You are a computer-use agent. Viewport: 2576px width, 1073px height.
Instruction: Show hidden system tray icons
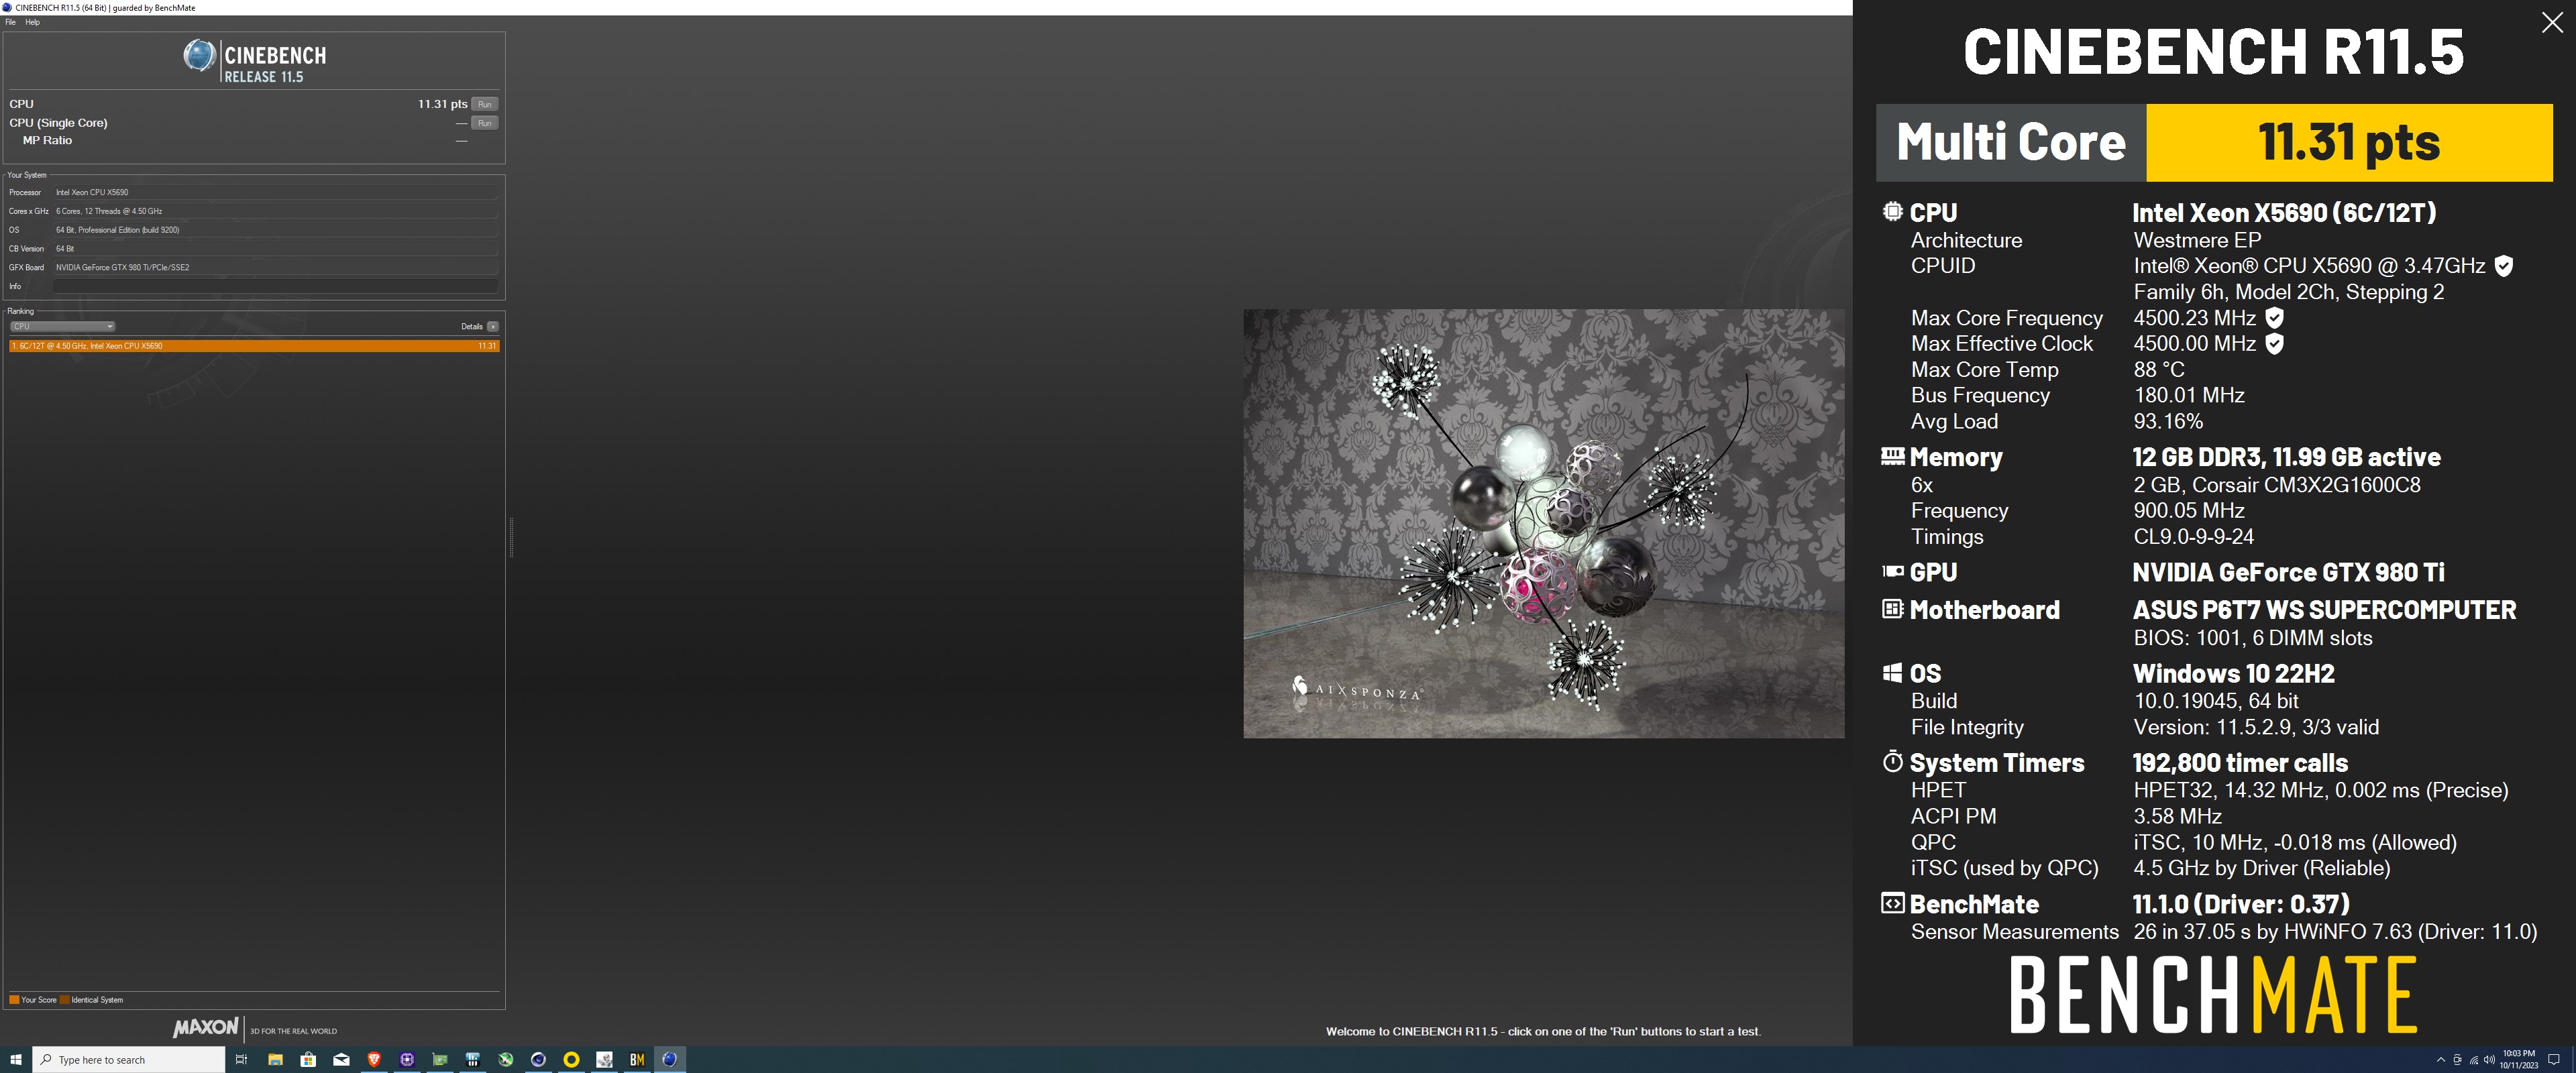(2441, 1060)
